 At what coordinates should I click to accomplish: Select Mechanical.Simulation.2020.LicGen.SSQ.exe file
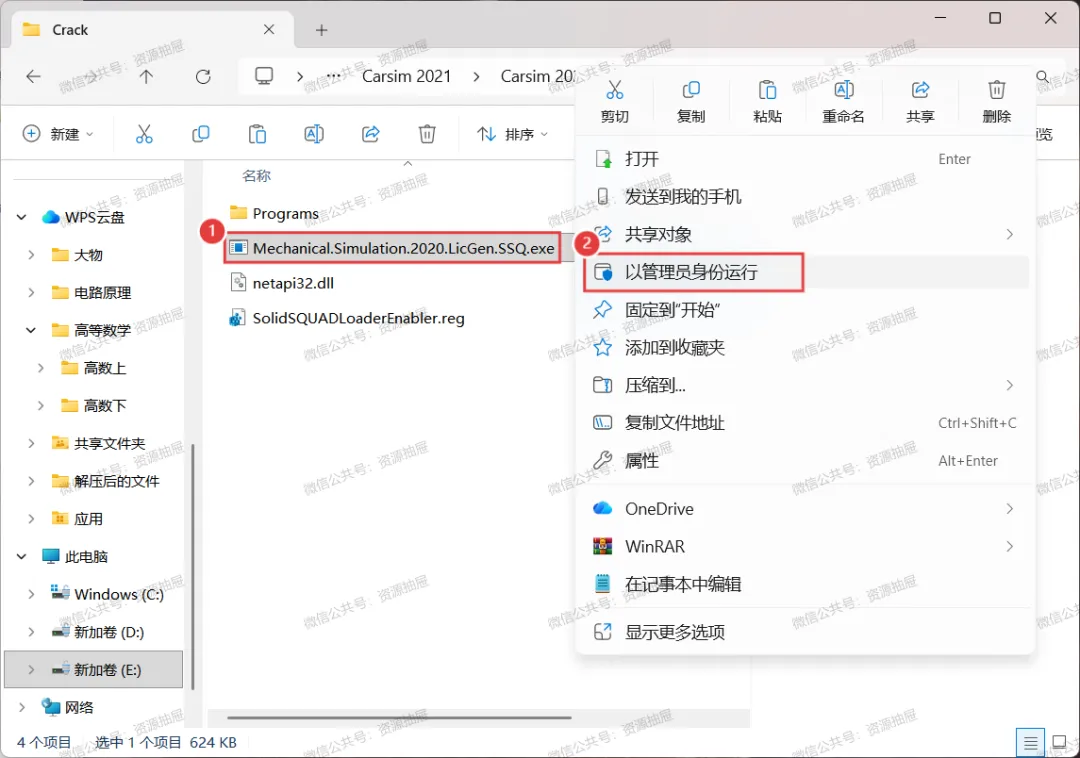pos(393,248)
